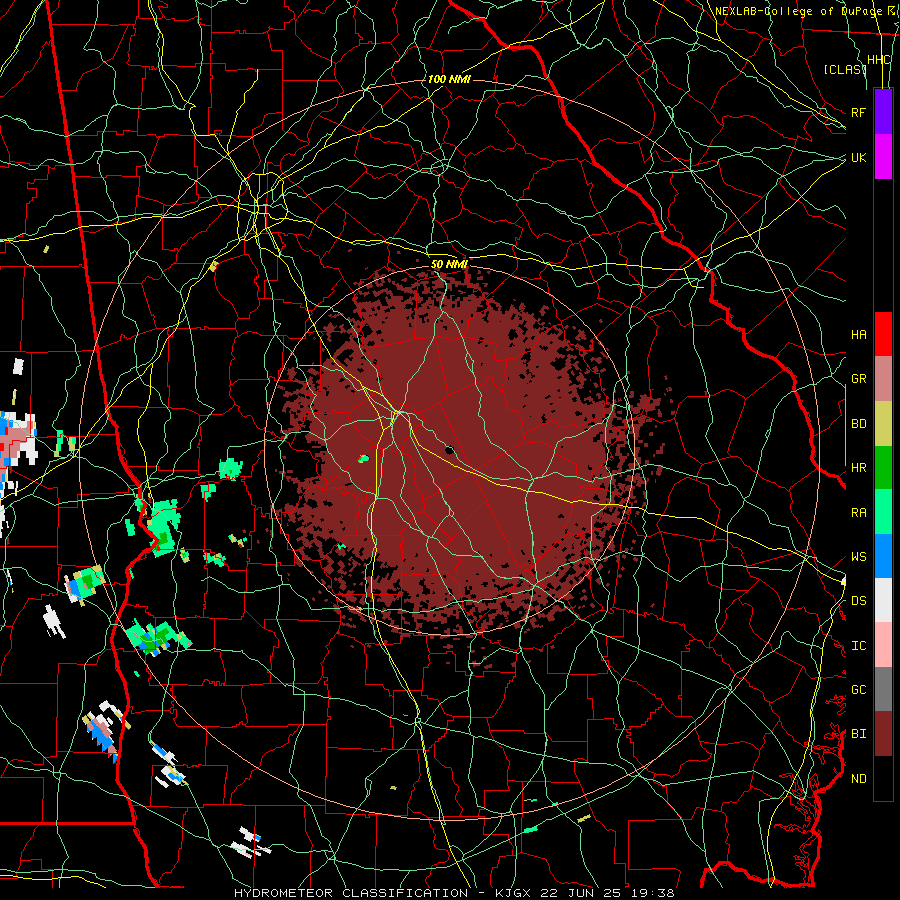Click the "UK" legend label
The width and height of the screenshot is (900, 900).
pyautogui.click(x=858, y=157)
